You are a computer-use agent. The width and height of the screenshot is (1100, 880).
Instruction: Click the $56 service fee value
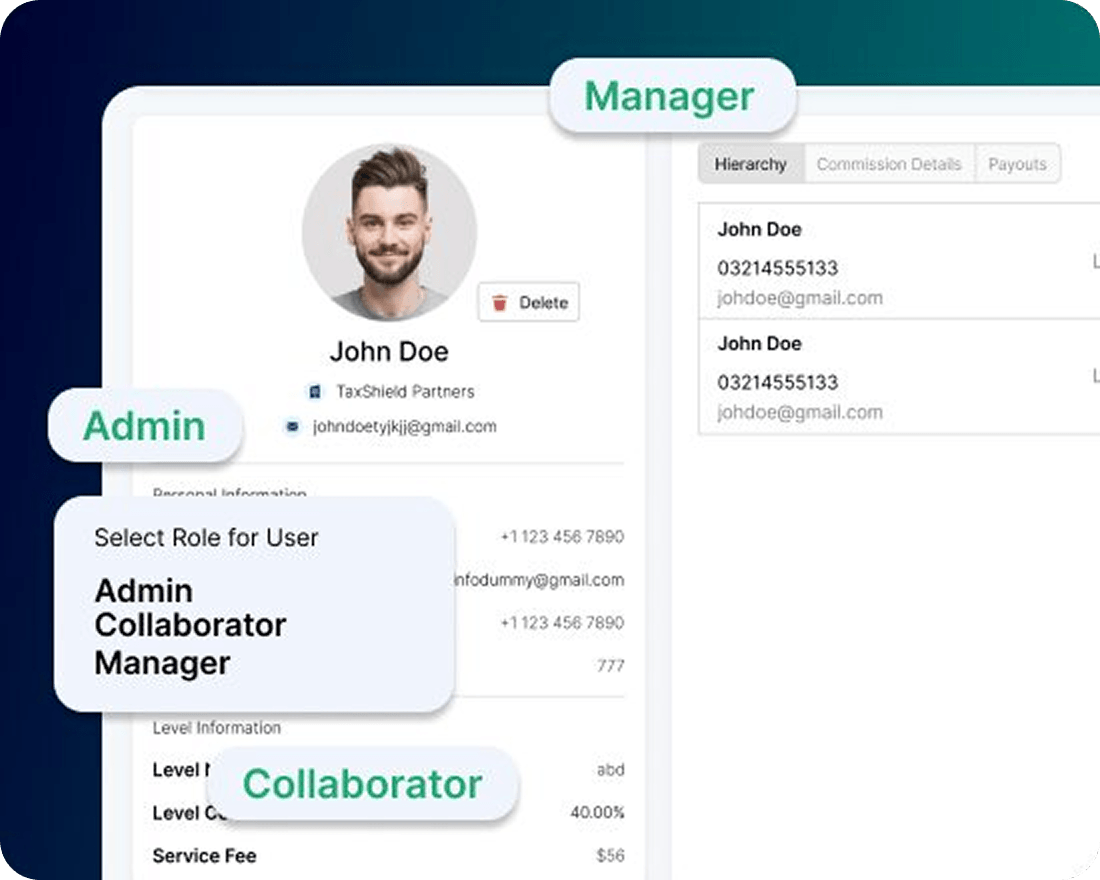(x=610, y=855)
